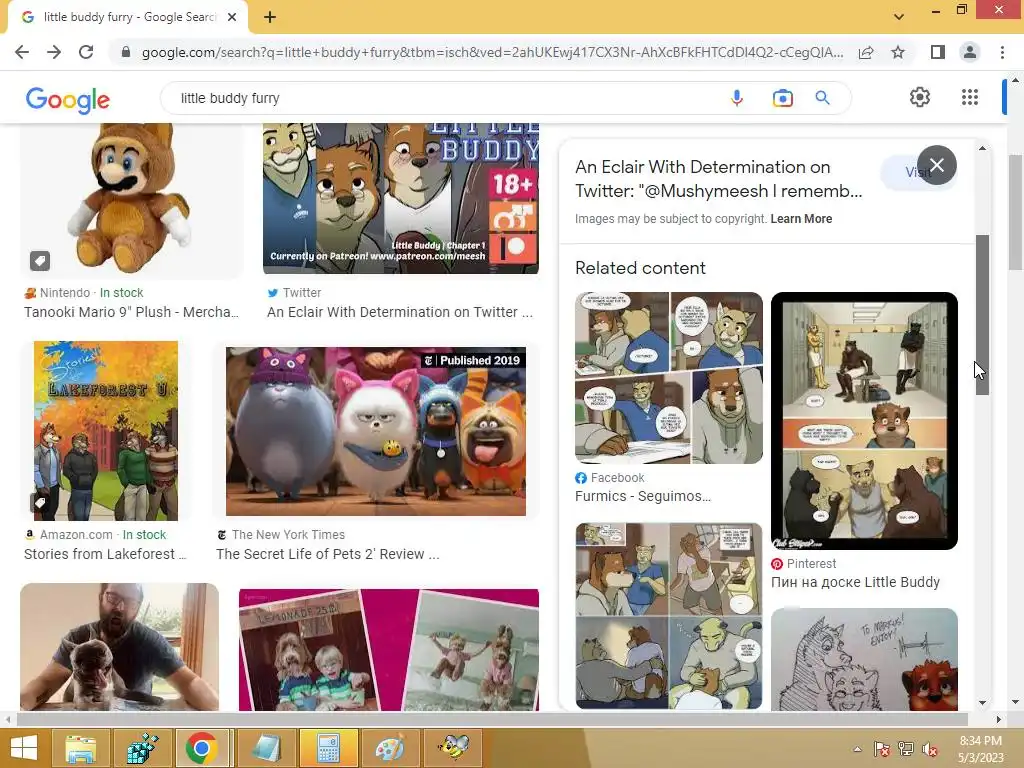Show hidden system tray icons
This screenshot has width=1024, height=768.
click(857, 749)
